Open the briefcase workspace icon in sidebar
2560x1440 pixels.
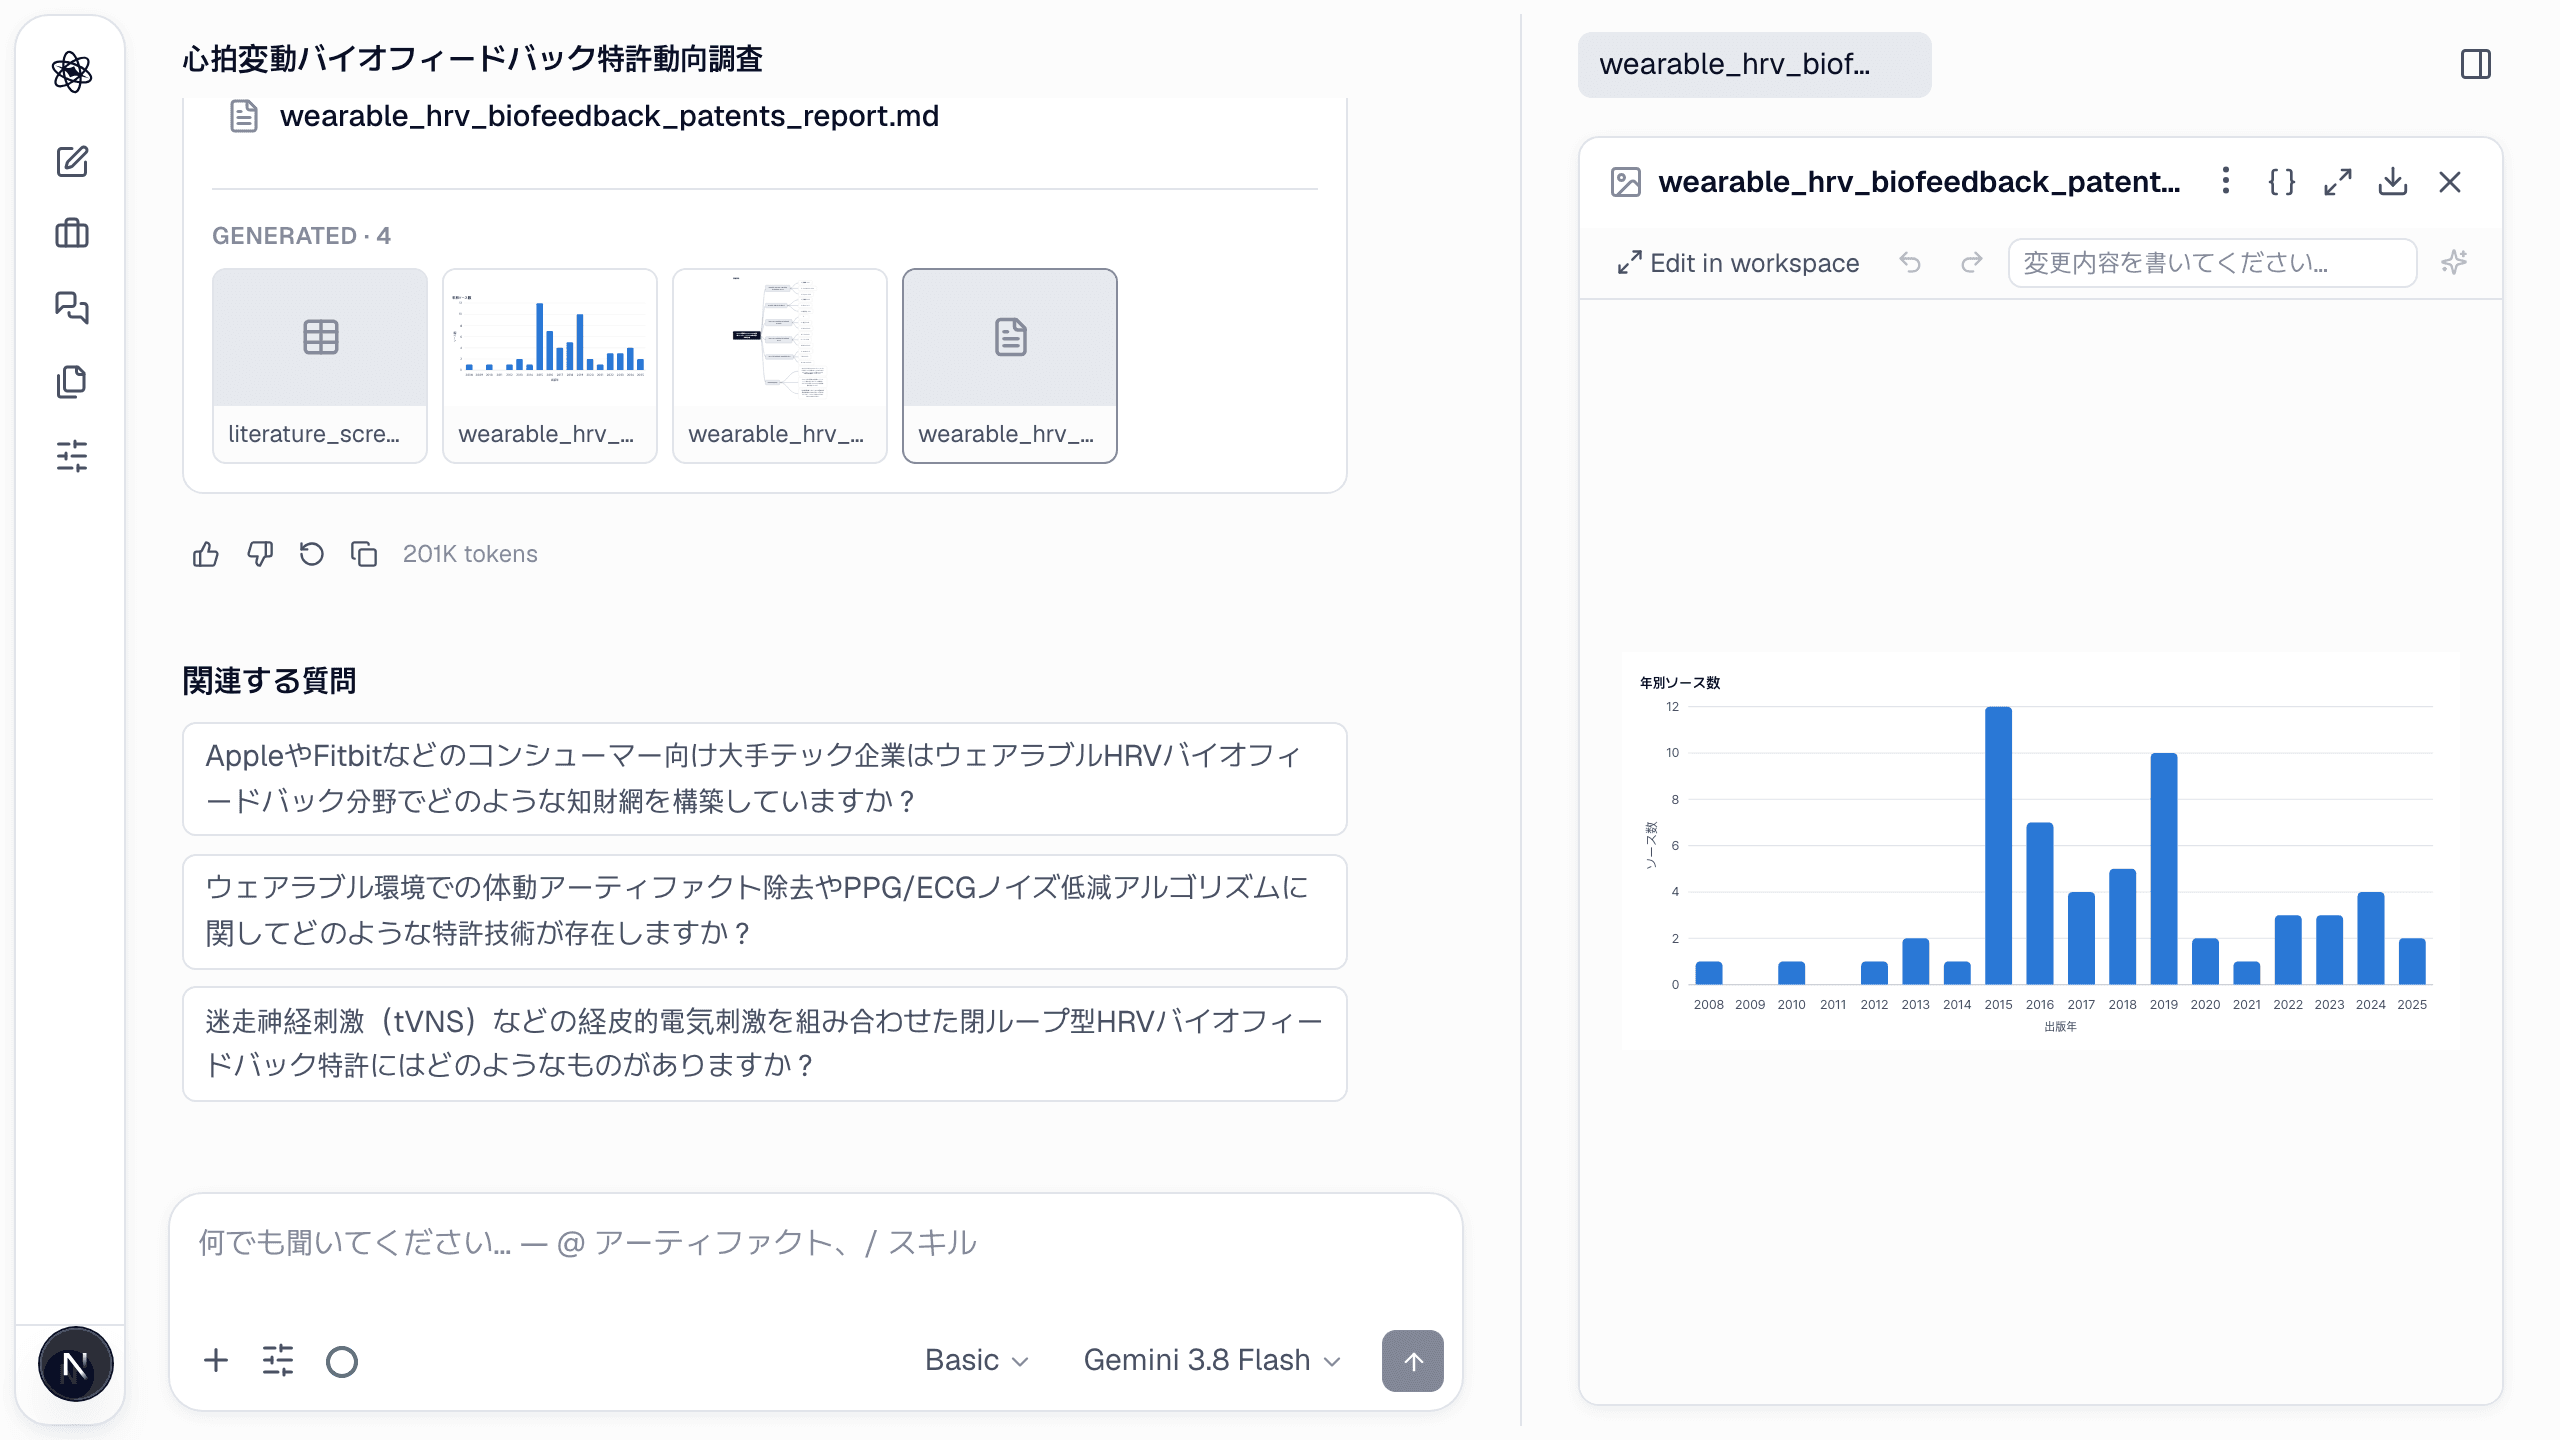click(72, 234)
